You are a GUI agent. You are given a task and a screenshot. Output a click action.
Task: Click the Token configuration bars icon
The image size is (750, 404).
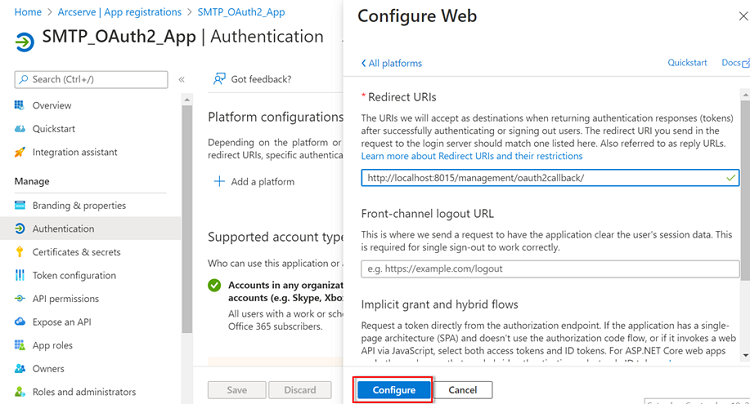coord(20,275)
